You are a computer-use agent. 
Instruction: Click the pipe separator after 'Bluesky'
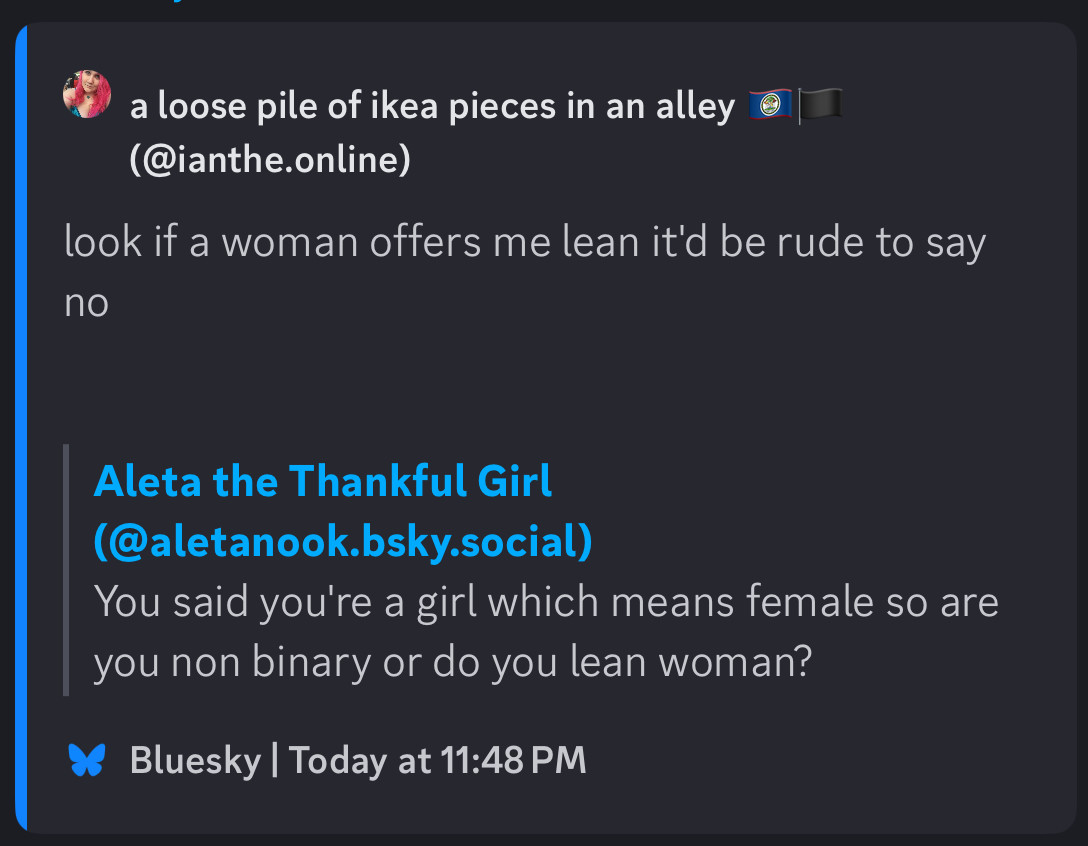[x=274, y=761]
